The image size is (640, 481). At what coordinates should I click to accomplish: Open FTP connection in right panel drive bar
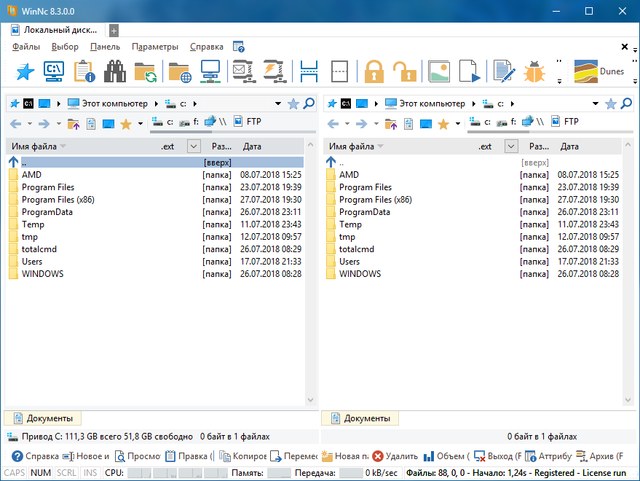point(571,123)
